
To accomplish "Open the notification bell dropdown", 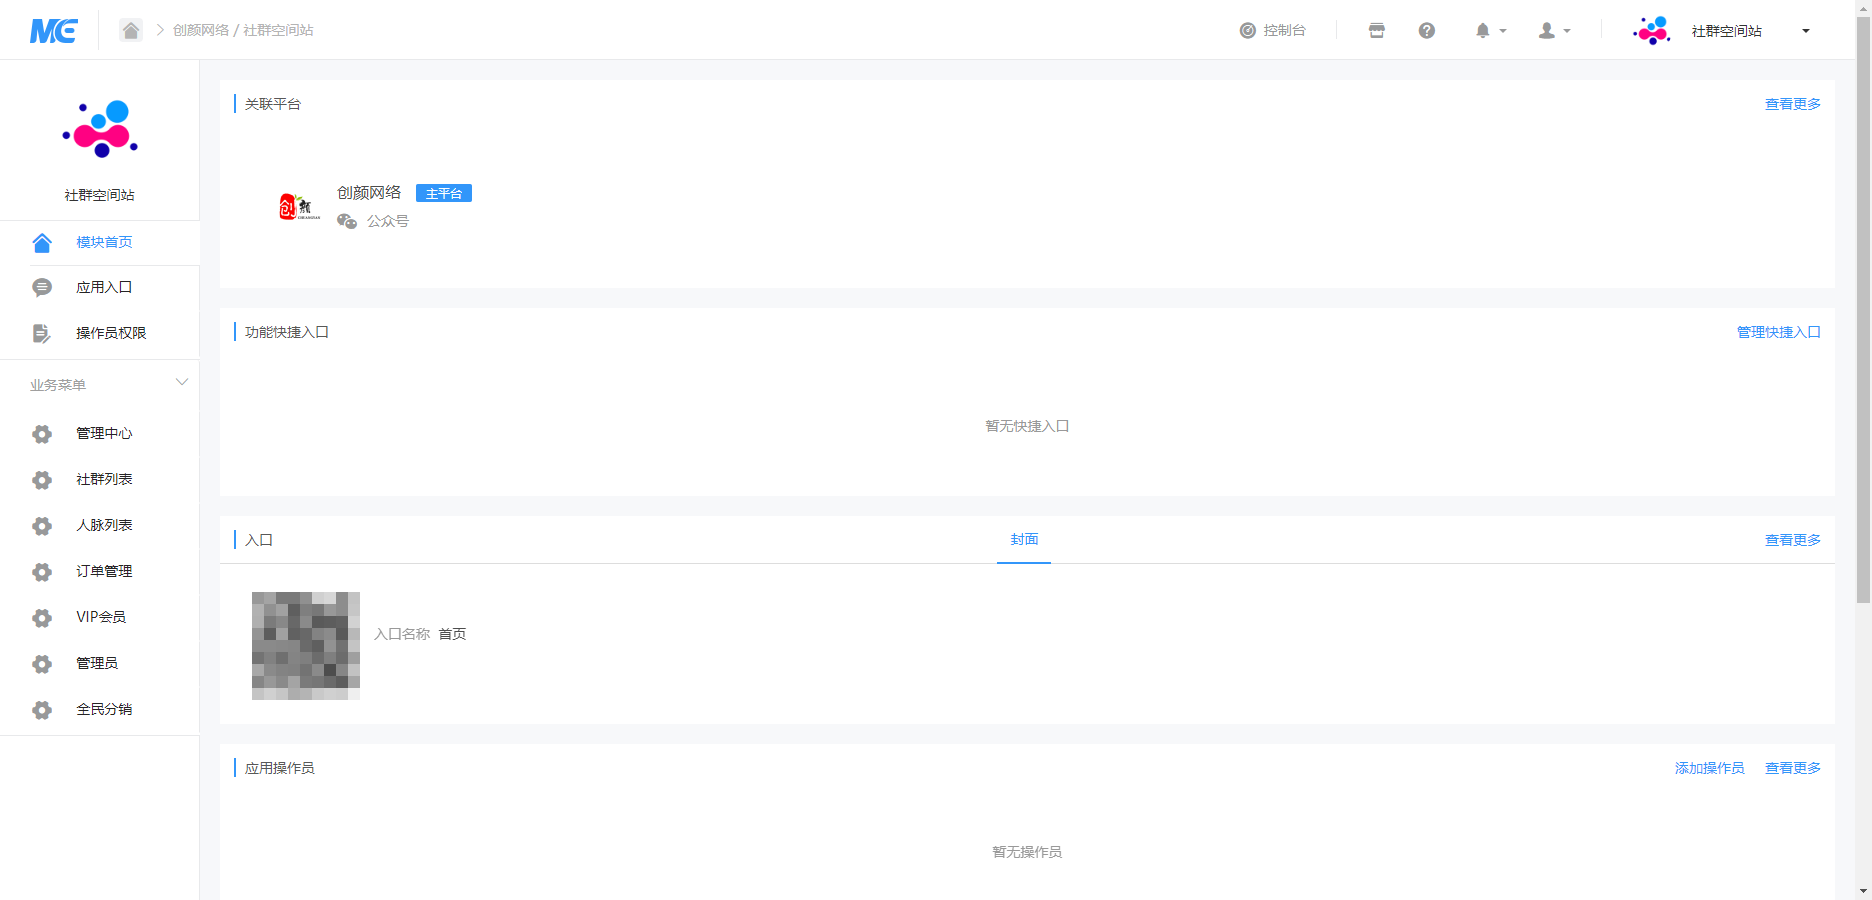I will click(x=1489, y=31).
